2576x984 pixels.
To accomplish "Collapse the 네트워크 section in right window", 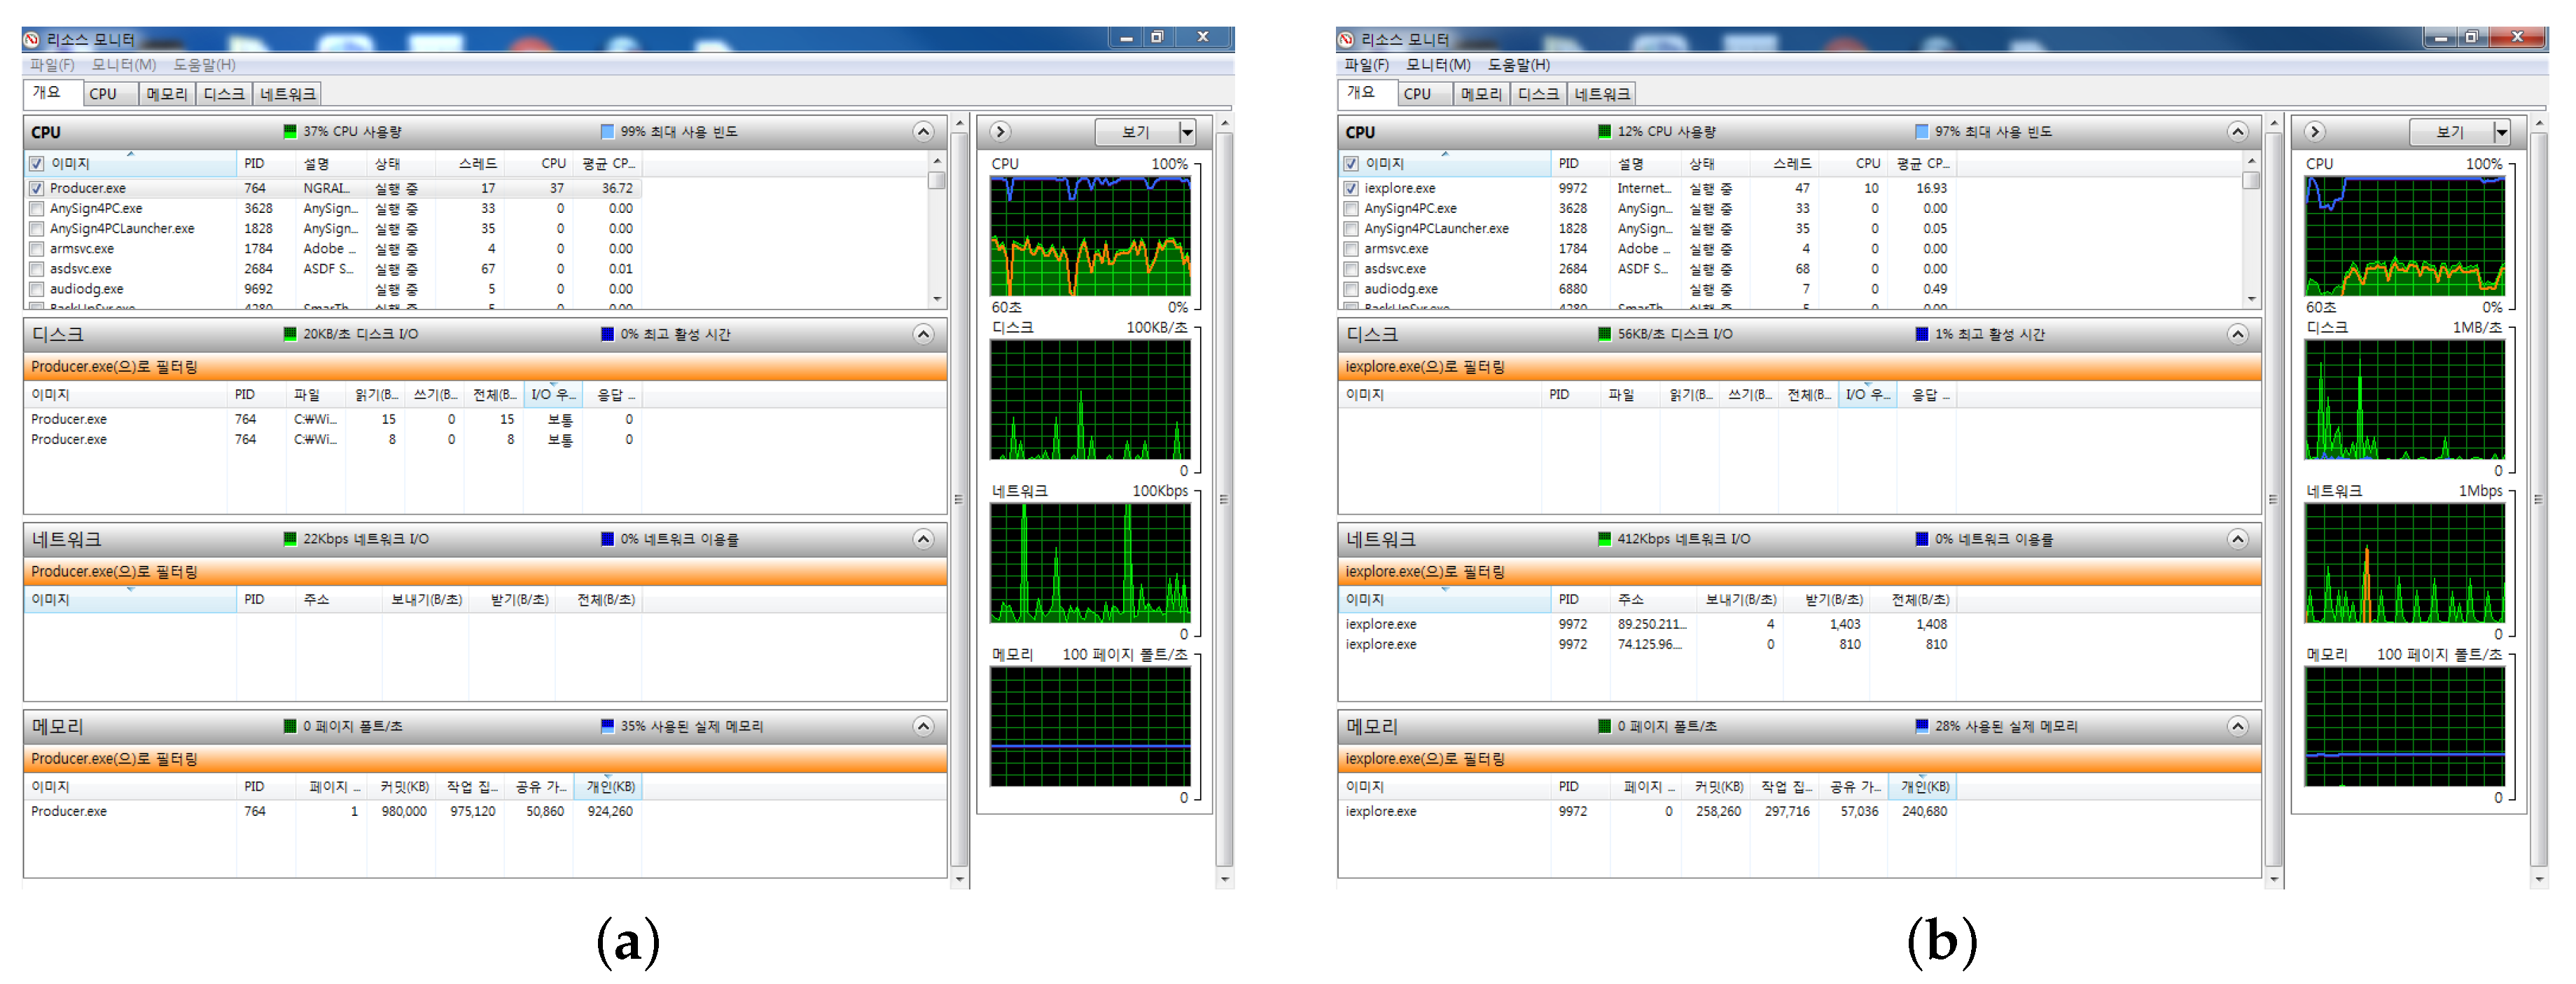I will coord(2237,539).
